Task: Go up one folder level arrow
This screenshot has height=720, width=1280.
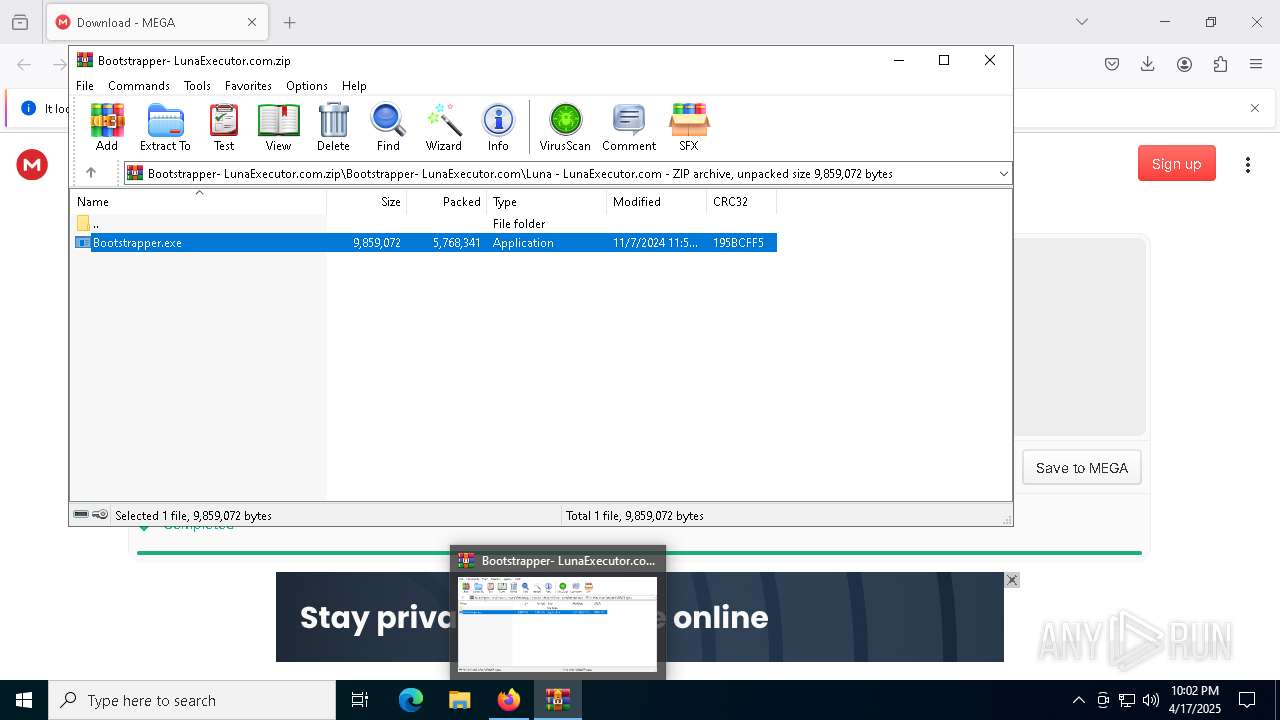Action: 91,173
